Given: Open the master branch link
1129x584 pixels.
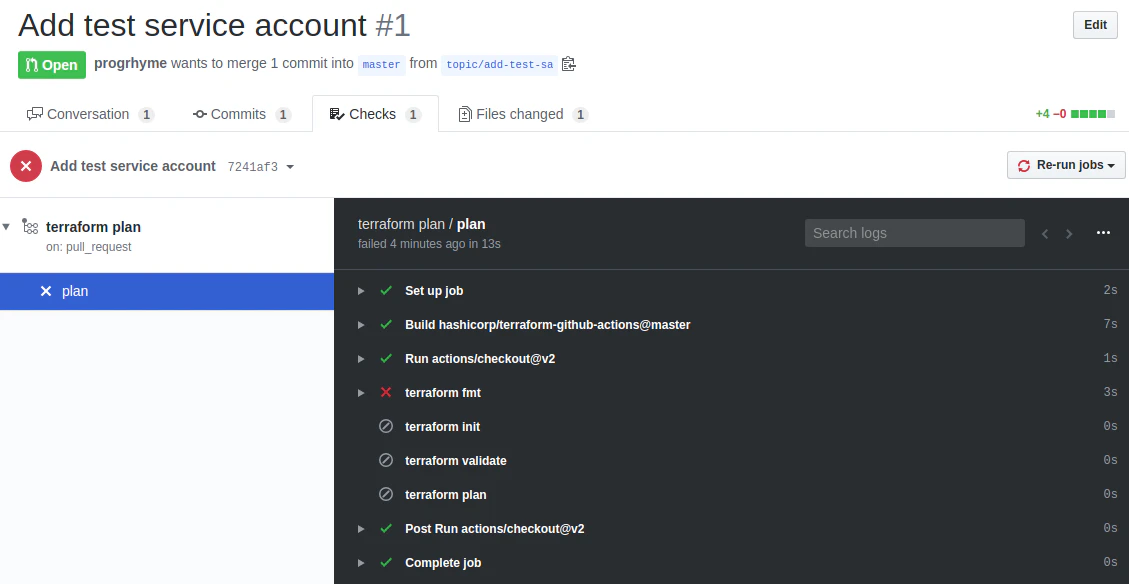Looking at the screenshot, I should (381, 64).
